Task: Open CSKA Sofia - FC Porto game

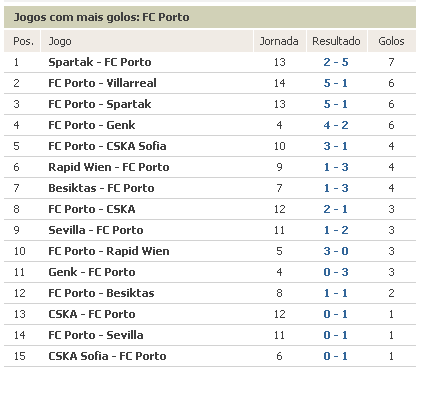Action: pyautogui.click(x=107, y=356)
